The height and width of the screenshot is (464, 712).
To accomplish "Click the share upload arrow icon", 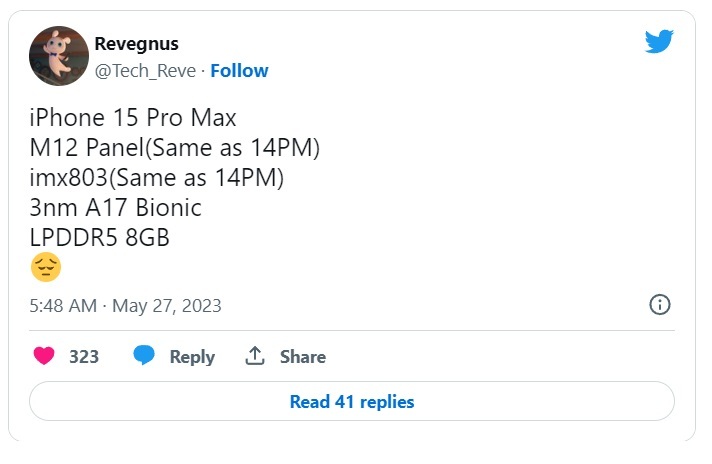I will tap(255, 356).
